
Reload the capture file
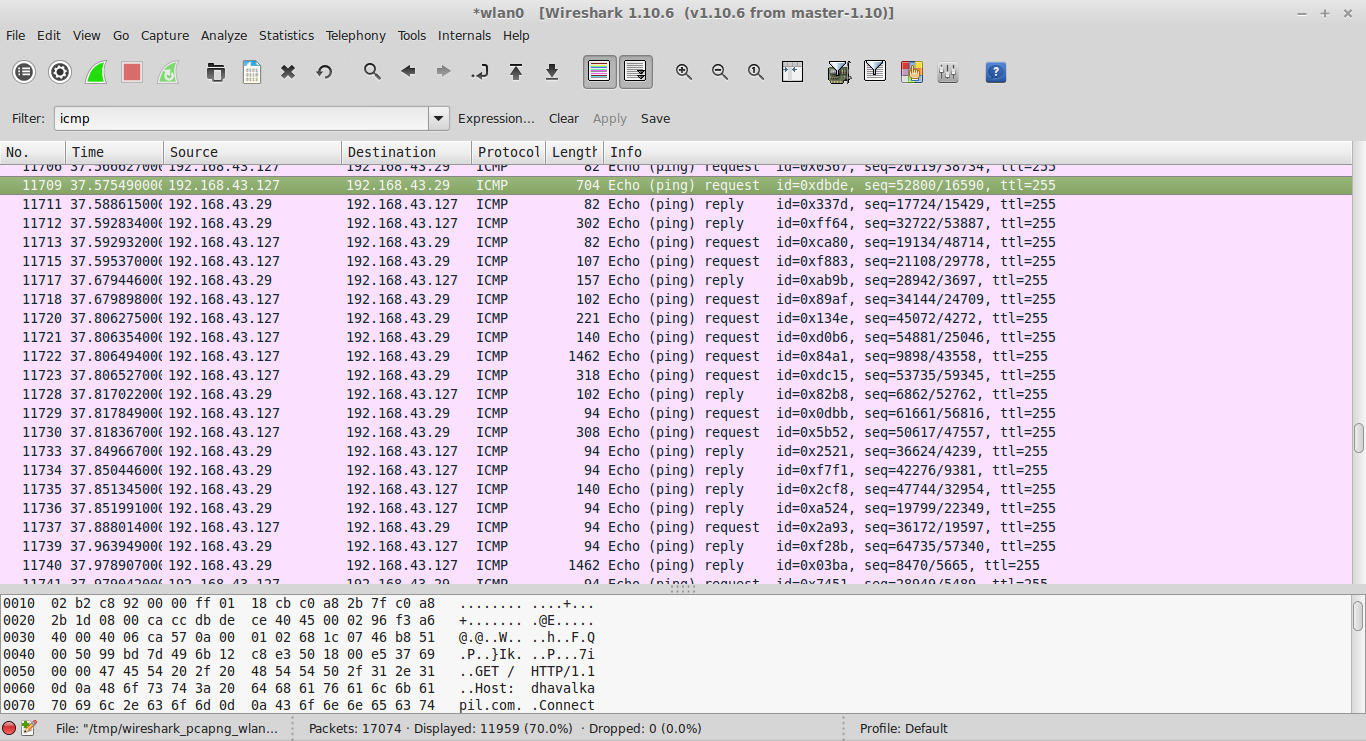[324, 72]
